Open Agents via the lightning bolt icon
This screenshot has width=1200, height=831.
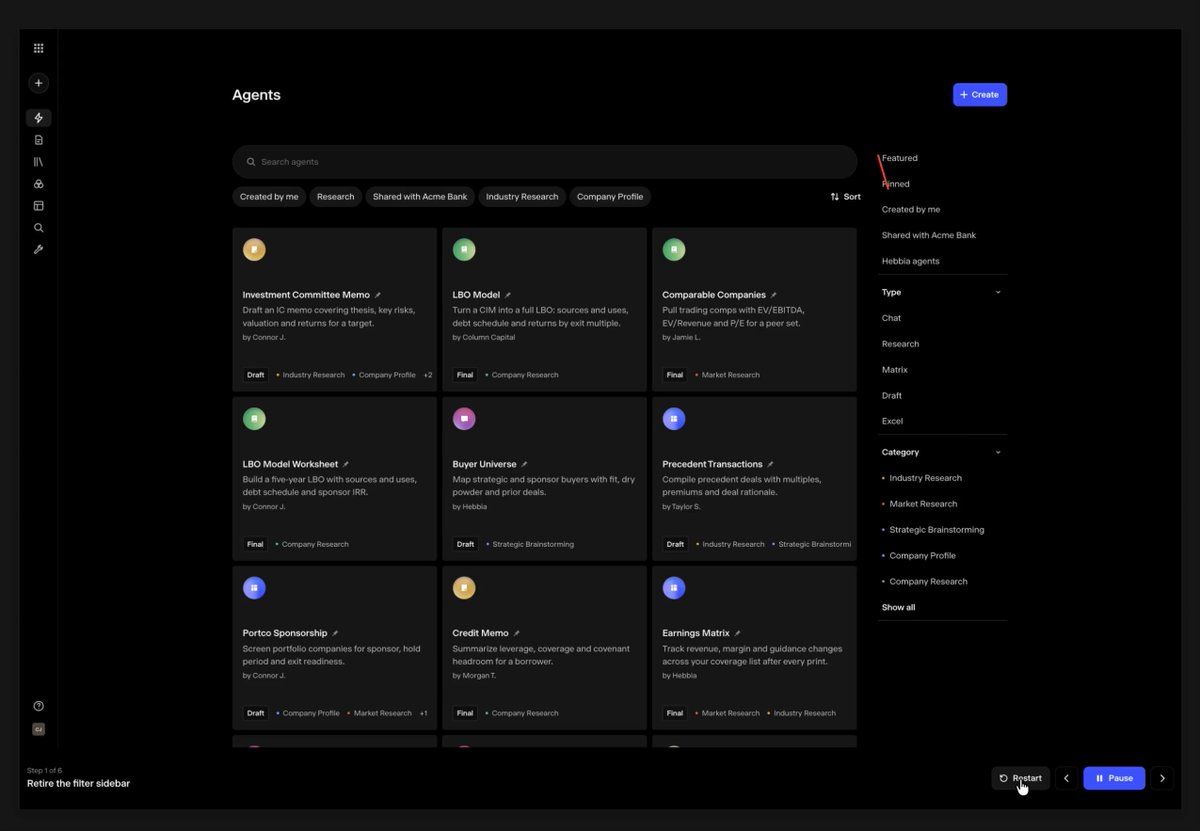coord(38,118)
